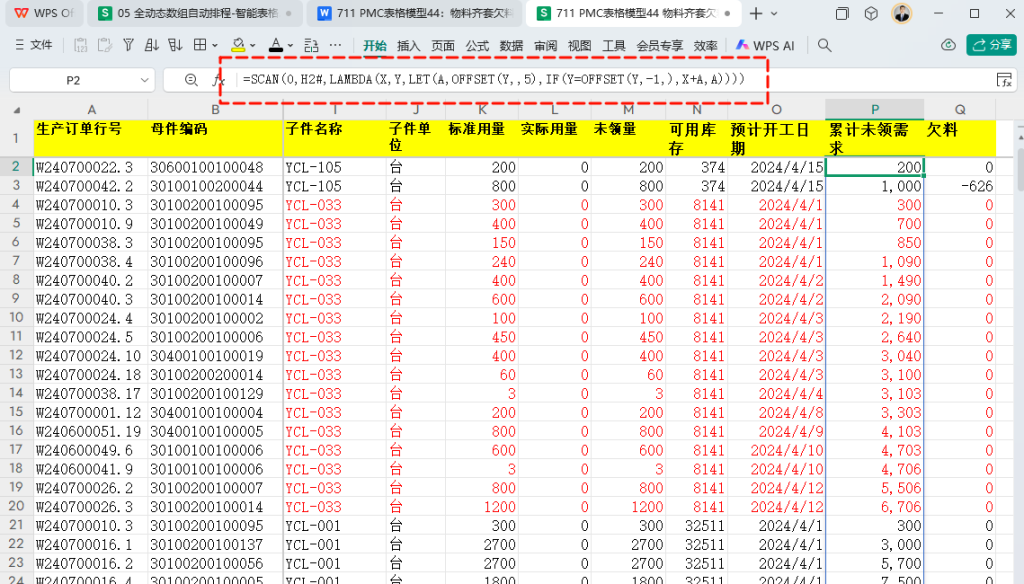The image size is (1024, 584).
Task: Open the 效率 tab
Action: click(x=705, y=46)
